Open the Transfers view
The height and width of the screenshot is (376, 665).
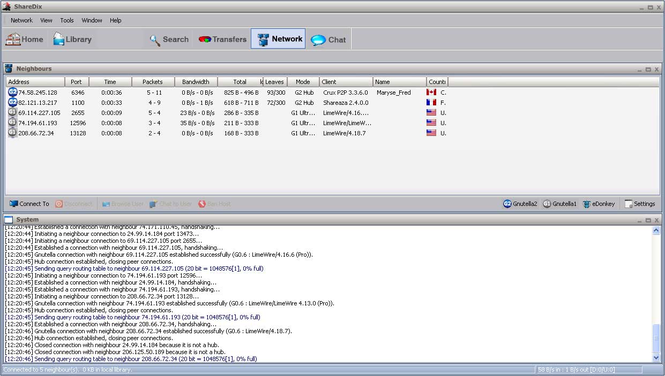coord(222,39)
